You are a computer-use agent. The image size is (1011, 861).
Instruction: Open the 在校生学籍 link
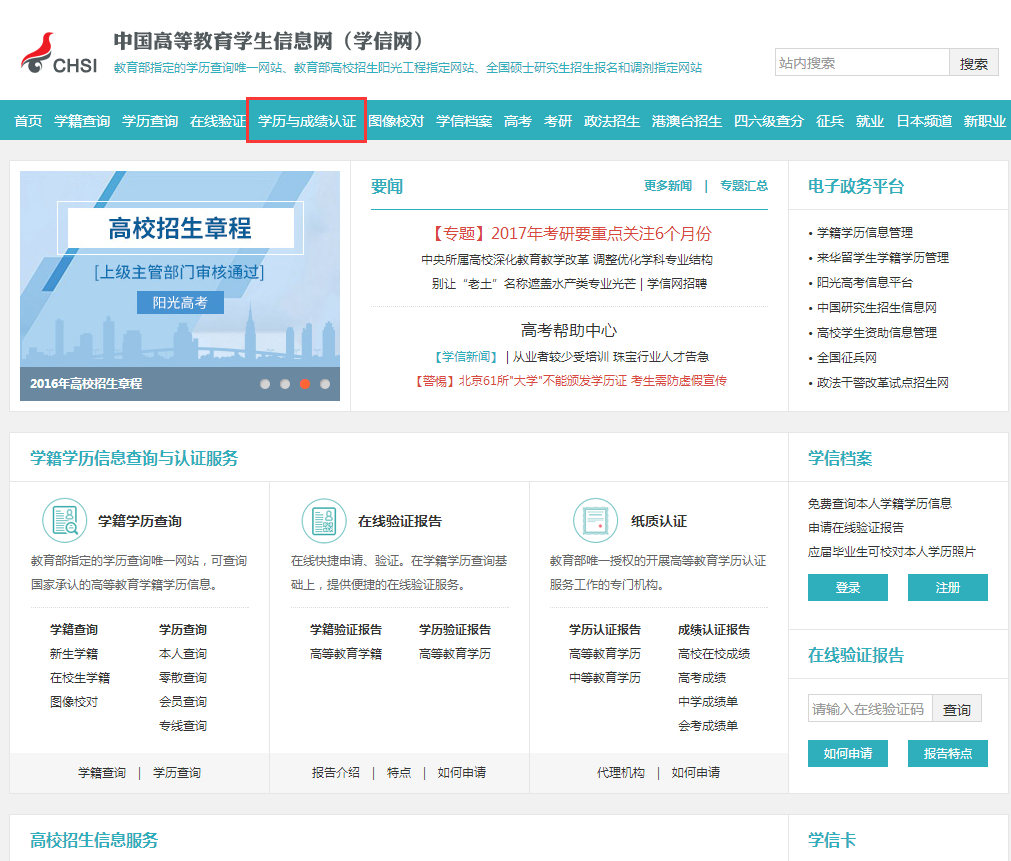pyautogui.click(x=80, y=678)
